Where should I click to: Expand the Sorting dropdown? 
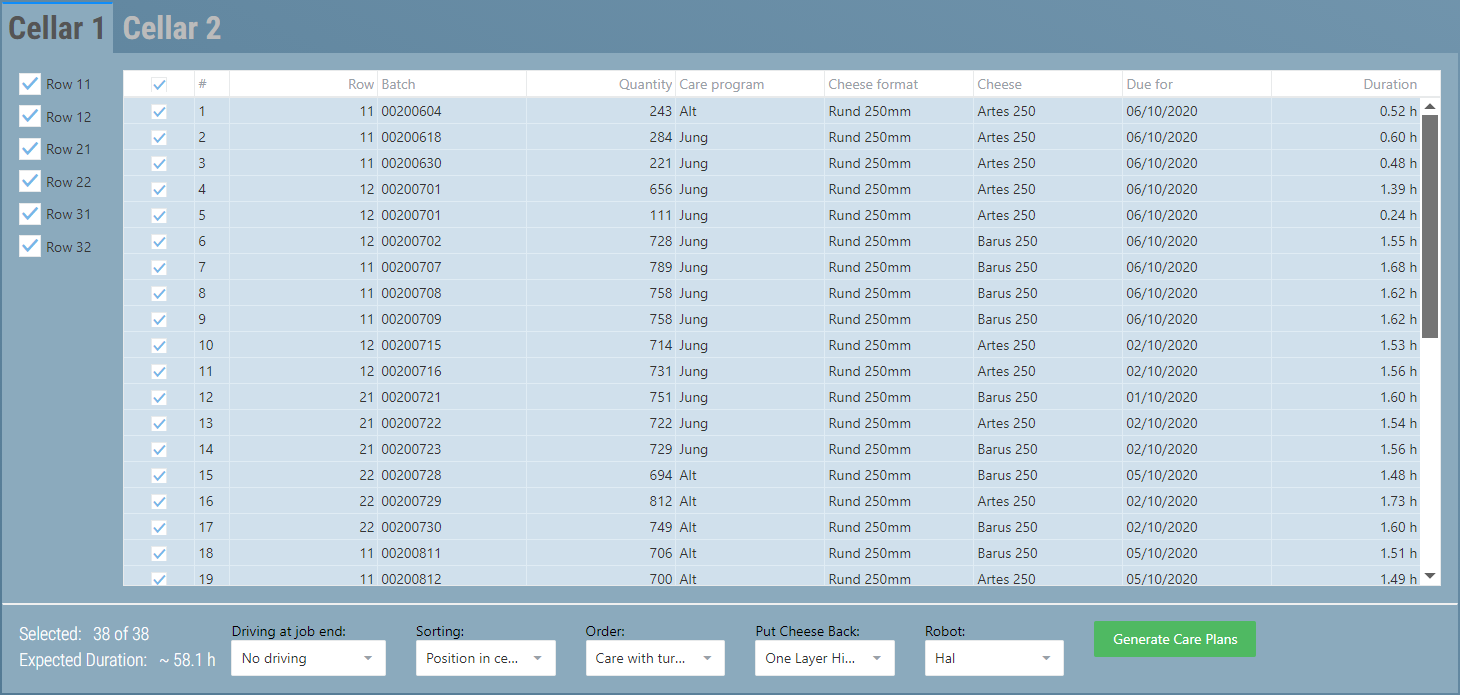point(485,658)
